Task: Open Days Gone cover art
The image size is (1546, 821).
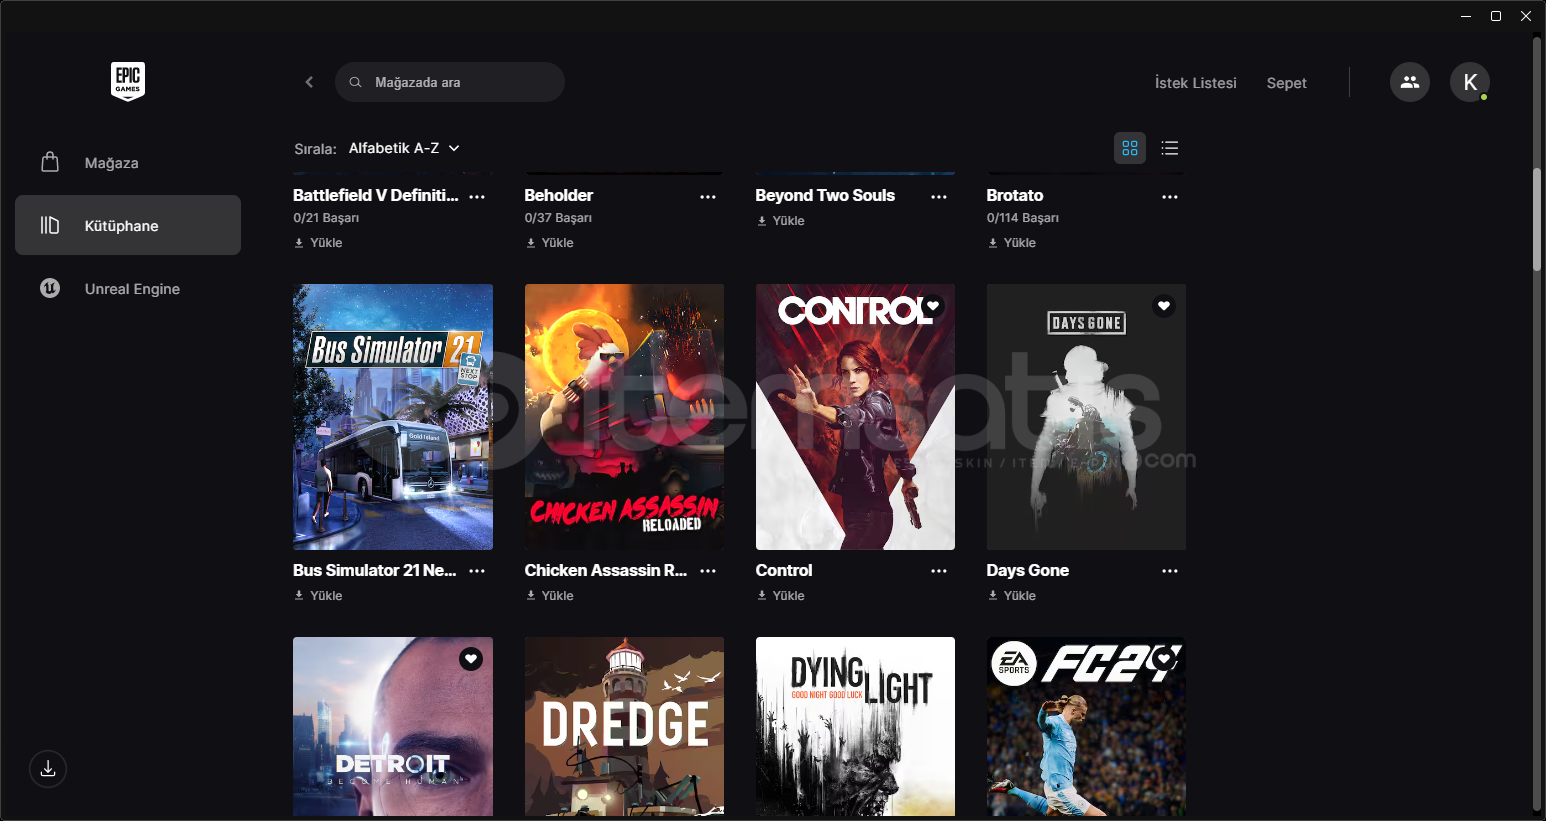Action: point(1086,417)
